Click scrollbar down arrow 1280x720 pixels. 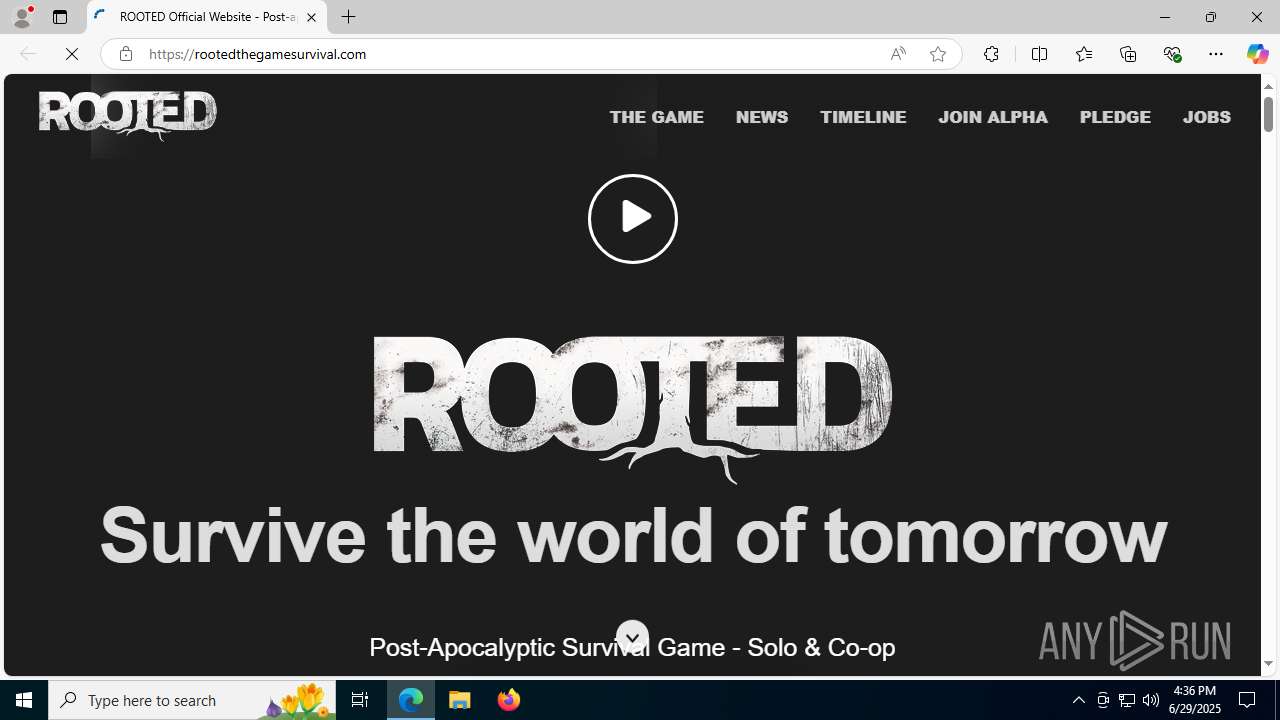[1268, 664]
